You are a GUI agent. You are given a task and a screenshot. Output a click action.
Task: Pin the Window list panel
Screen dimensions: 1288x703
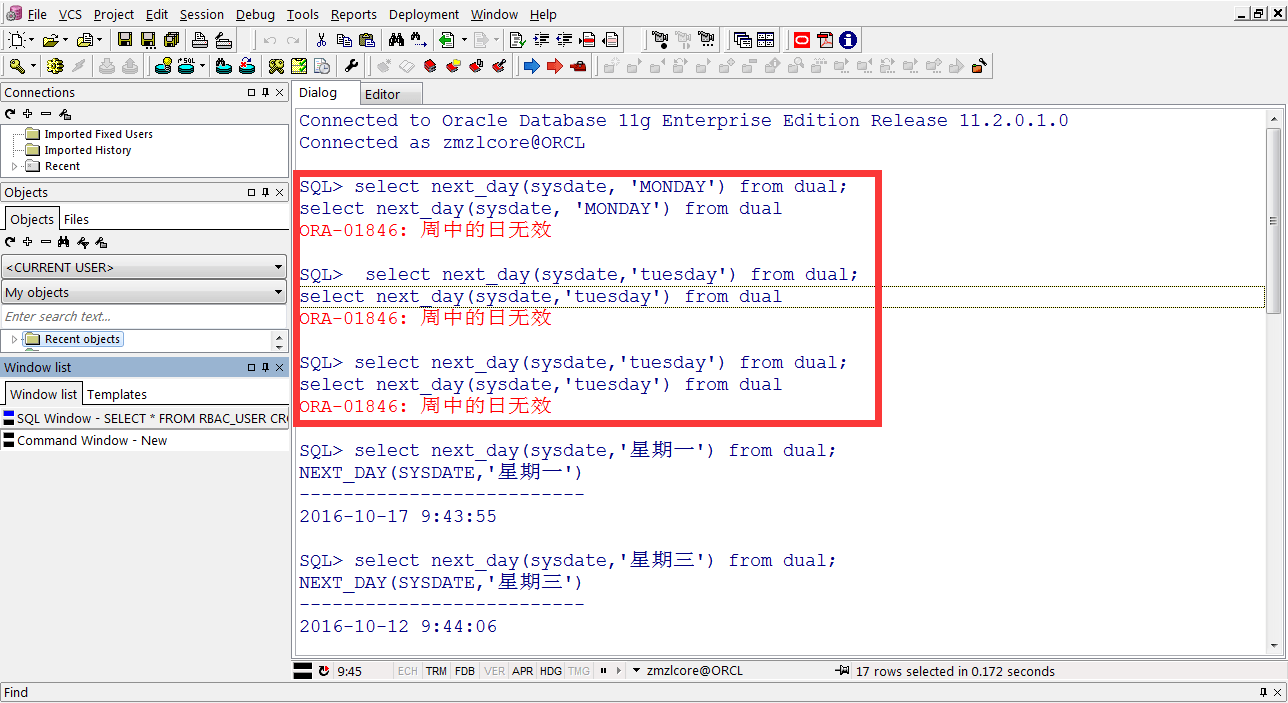click(265, 367)
